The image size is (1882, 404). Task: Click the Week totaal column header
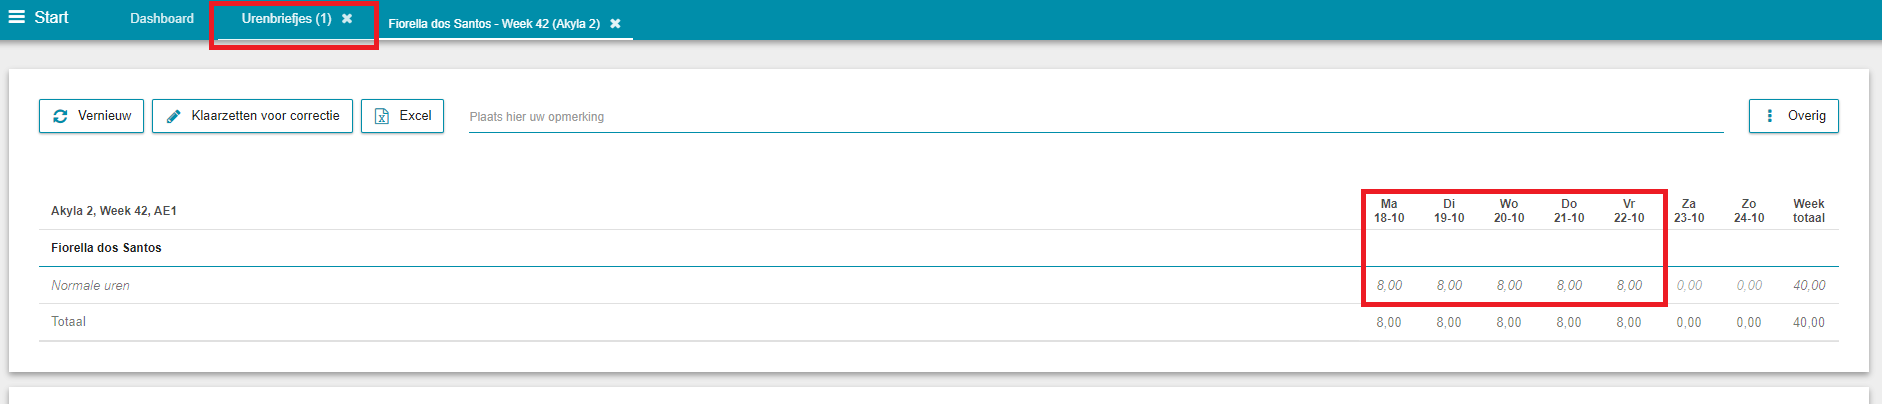(1808, 211)
